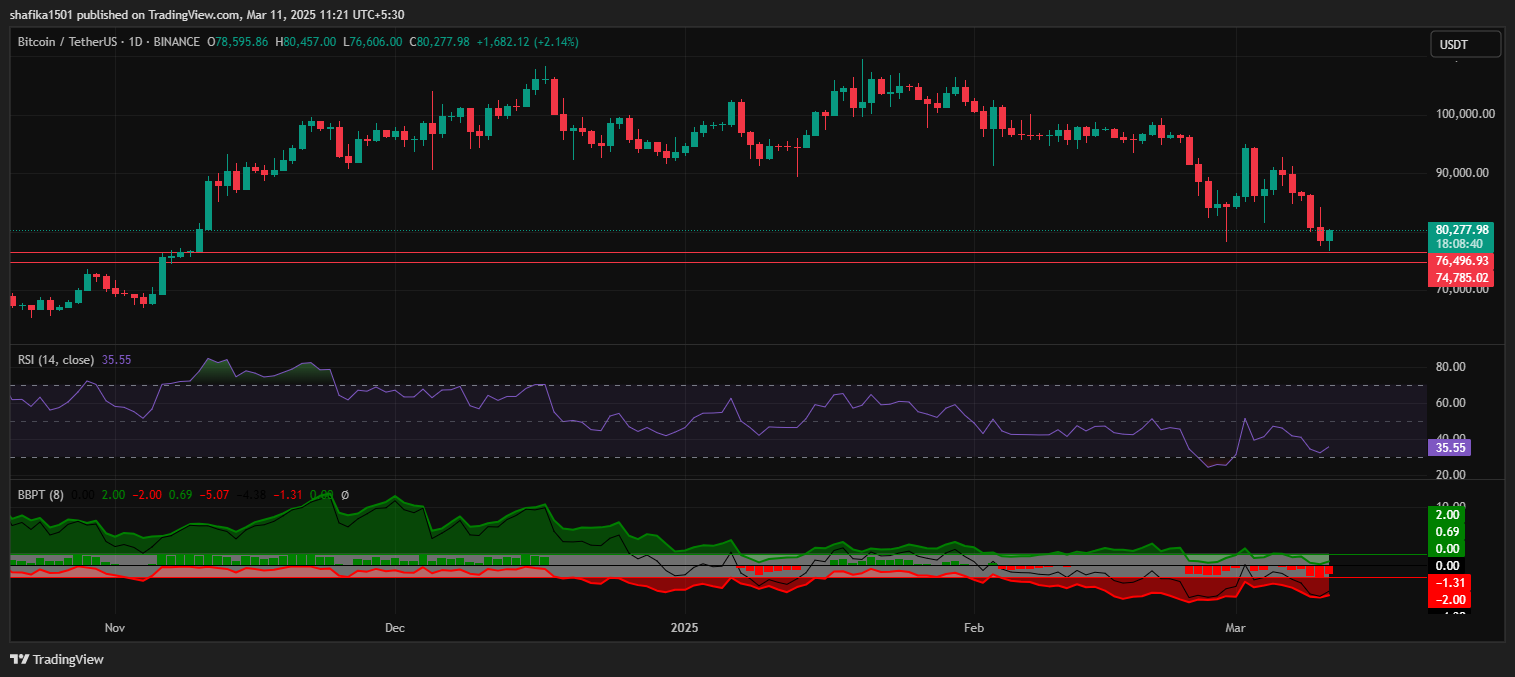Click the red BBPT badge showing -1.31
The image size is (1515, 677).
coord(1448,581)
